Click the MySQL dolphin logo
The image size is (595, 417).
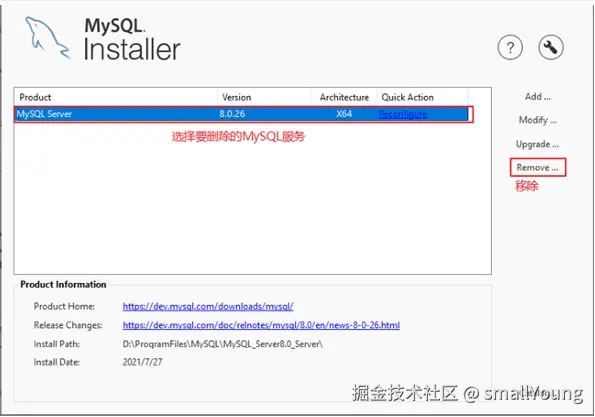pos(48,37)
